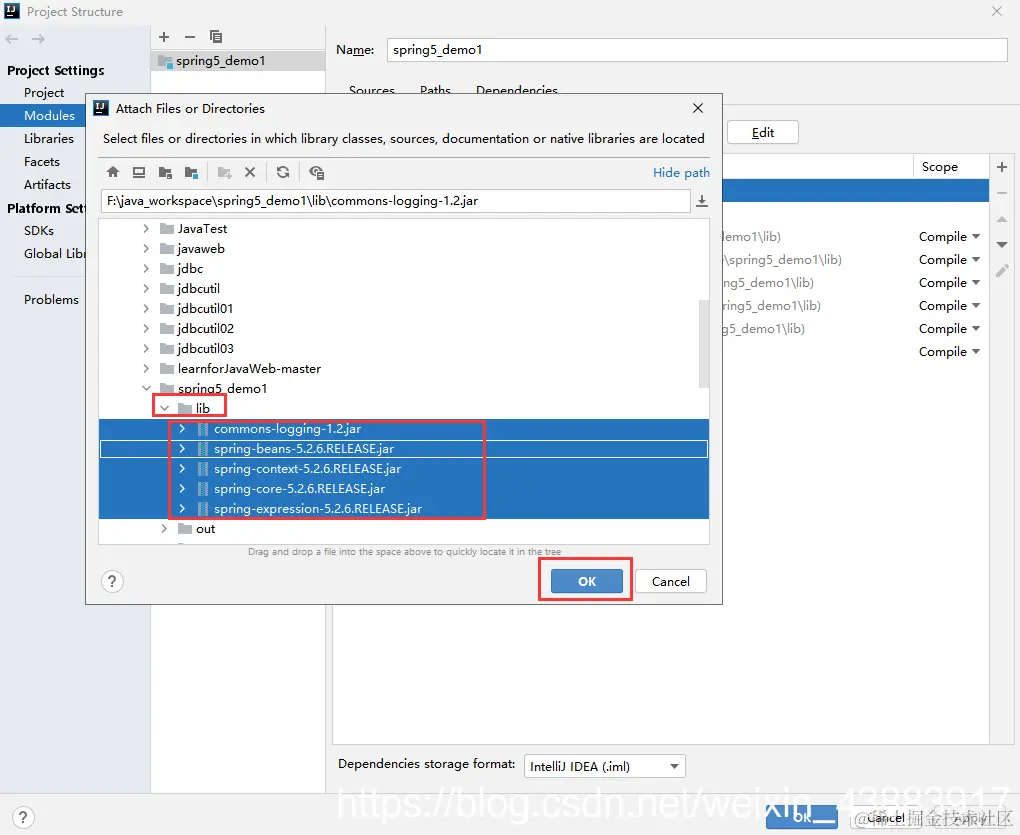Viewport: 1020px width, 835px height.
Task: Click the Project directory icon in file chooser
Action: pyautogui.click(x=165, y=172)
